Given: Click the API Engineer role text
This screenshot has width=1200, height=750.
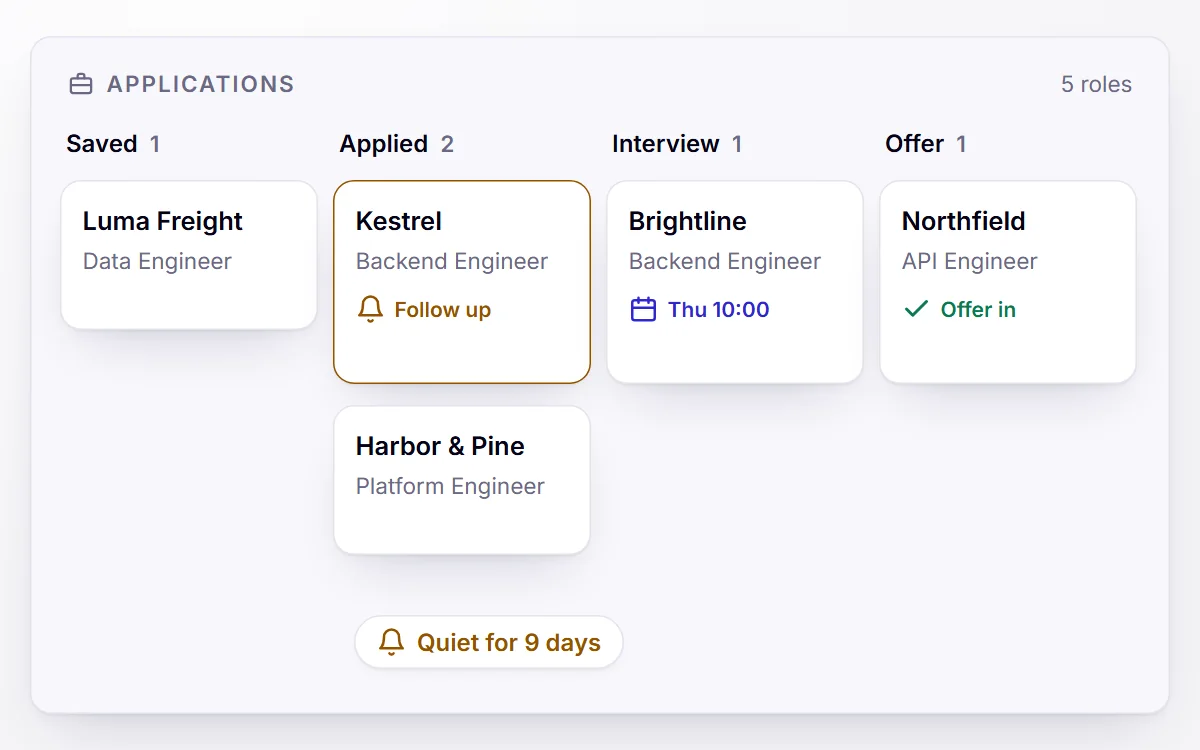Looking at the screenshot, I should click(970, 261).
